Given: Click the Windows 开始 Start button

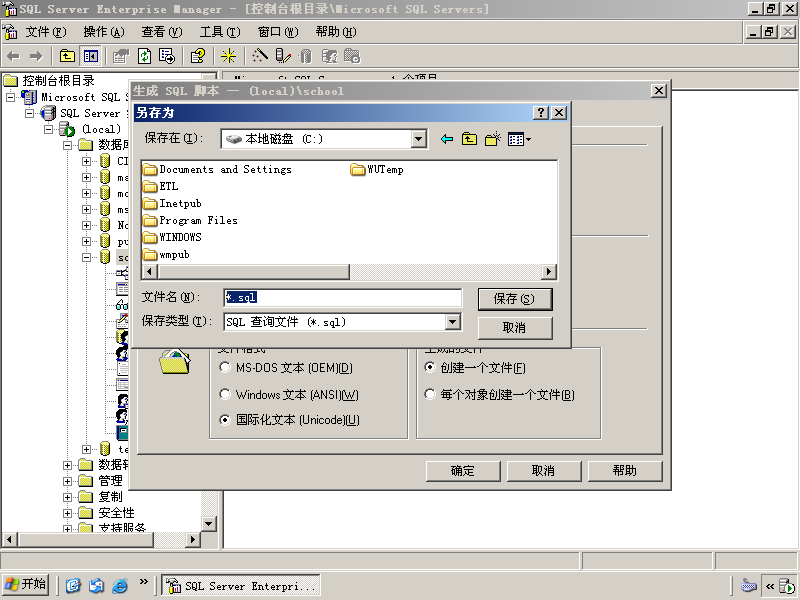Looking at the screenshot, I should [26, 585].
